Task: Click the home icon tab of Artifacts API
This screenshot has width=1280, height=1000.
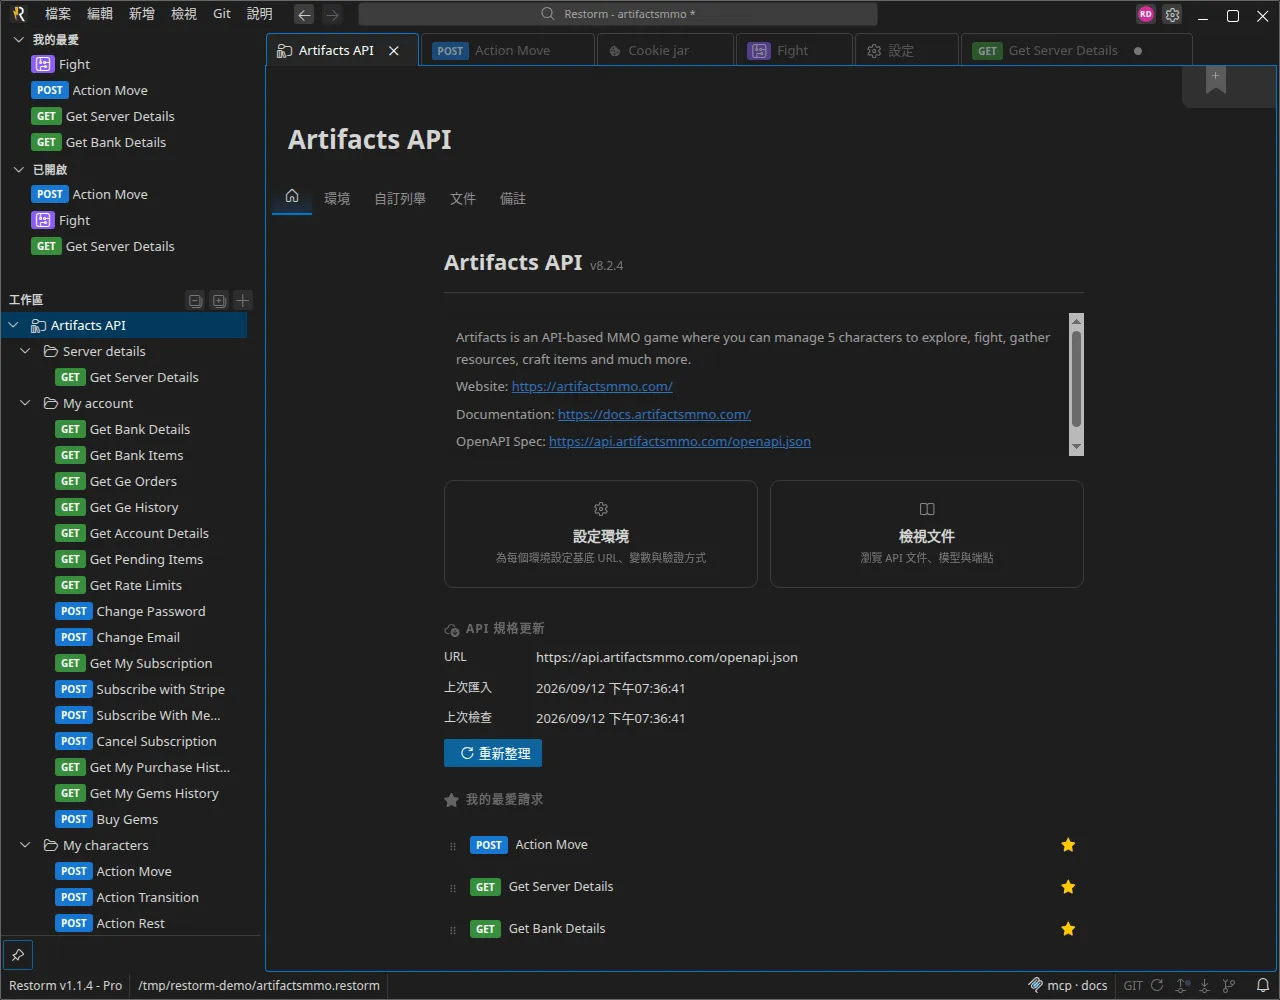Action: click(292, 197)
